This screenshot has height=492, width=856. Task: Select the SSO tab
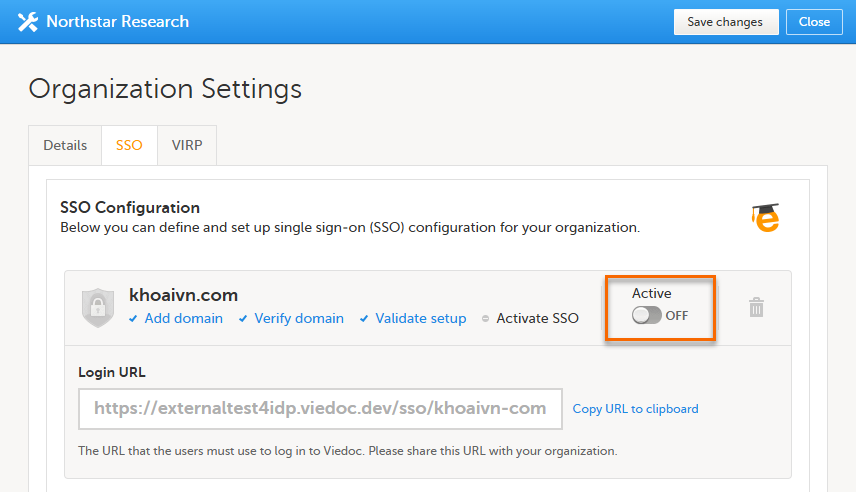coord(129,145)
